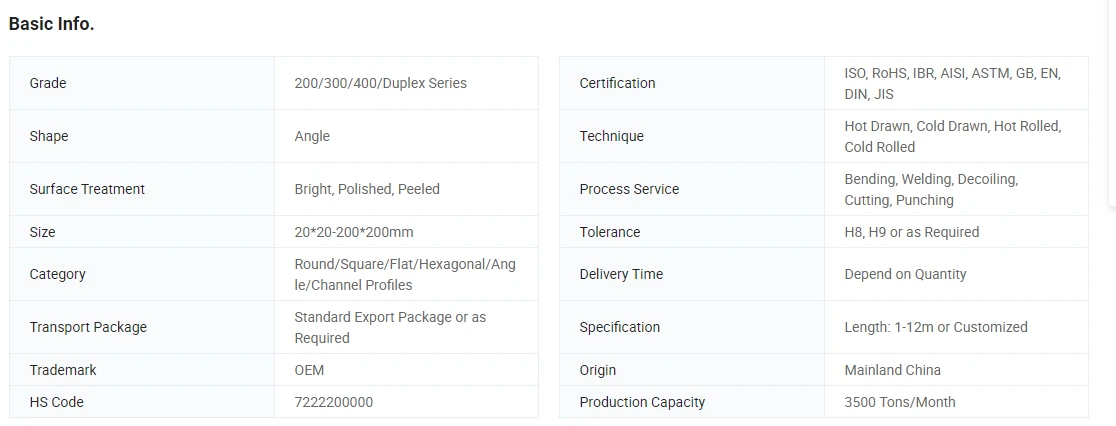Click the Certification label cell

(692, 83)
